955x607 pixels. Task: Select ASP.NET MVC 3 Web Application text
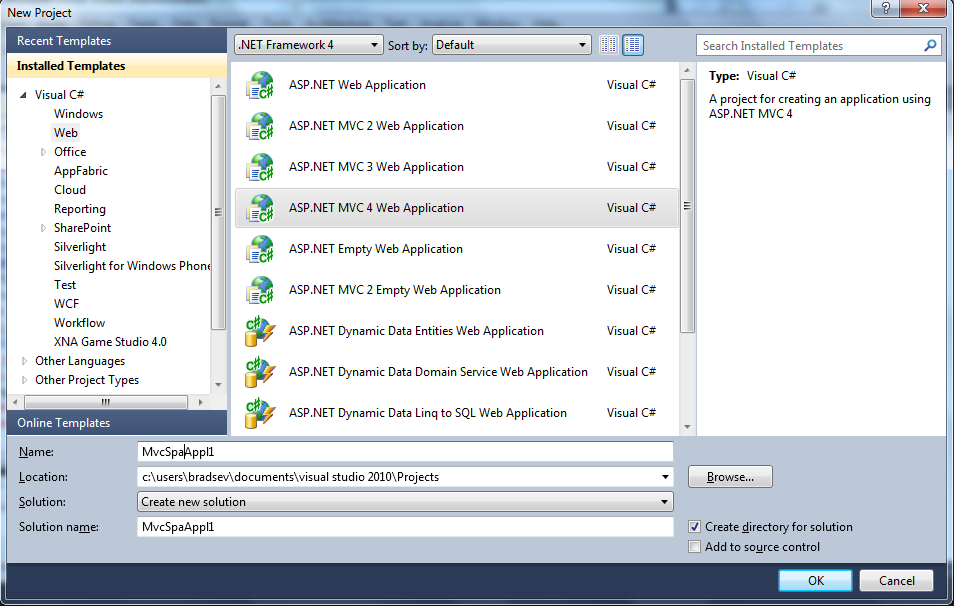pos(376,167)
